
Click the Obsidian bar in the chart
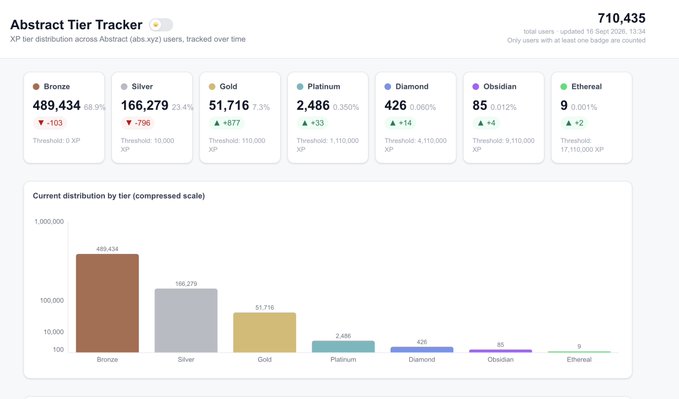tap(501, 351)
